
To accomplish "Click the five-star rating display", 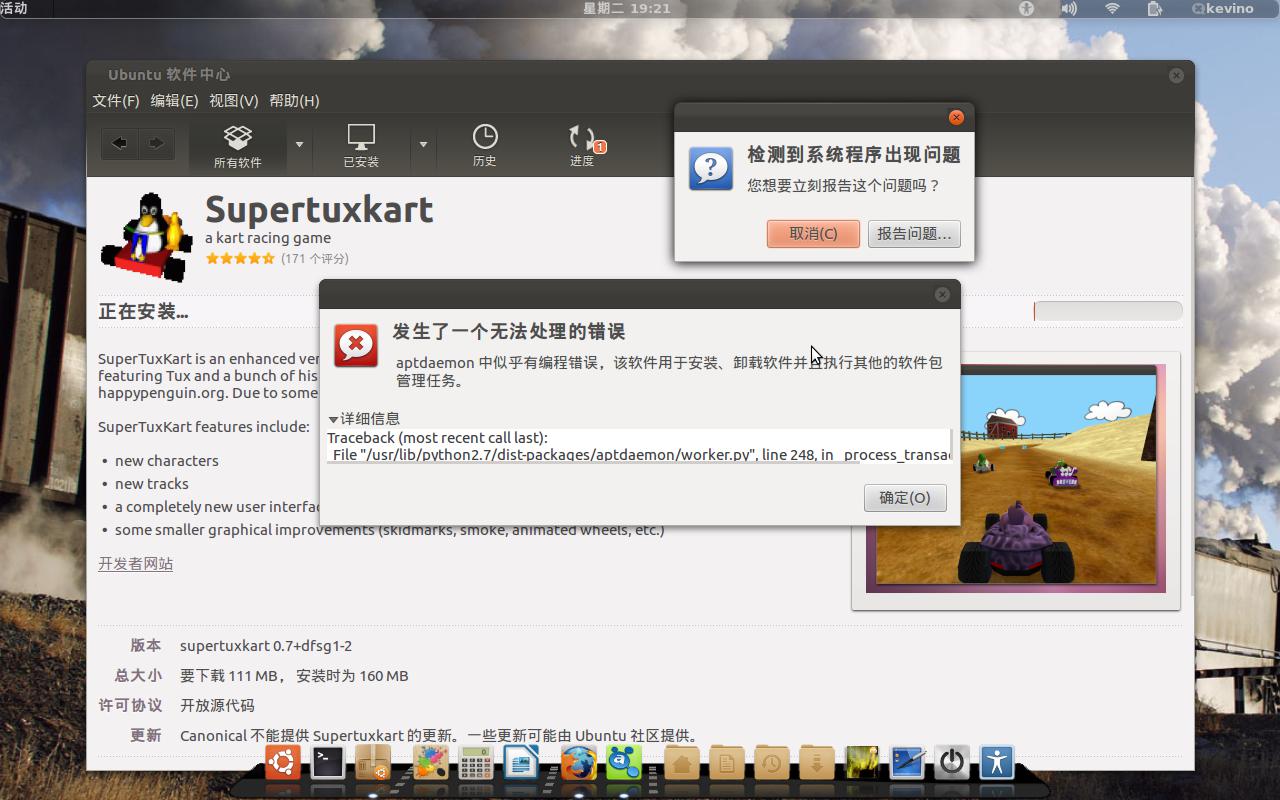I will [240, 258].
